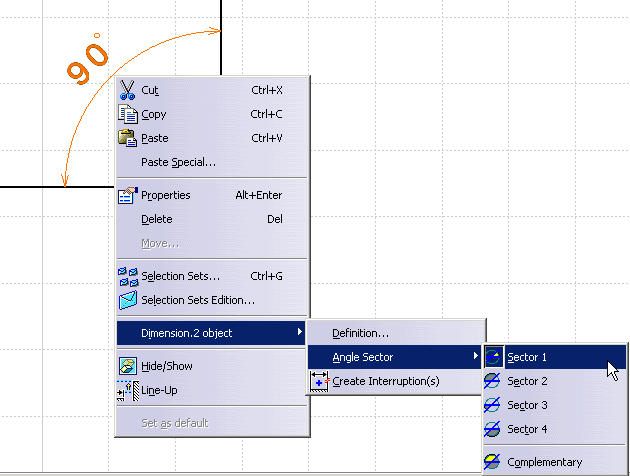This screenshot has height=476, width=630.
Task: Click the Copy pages icon
Action: [x=128, y=114]
